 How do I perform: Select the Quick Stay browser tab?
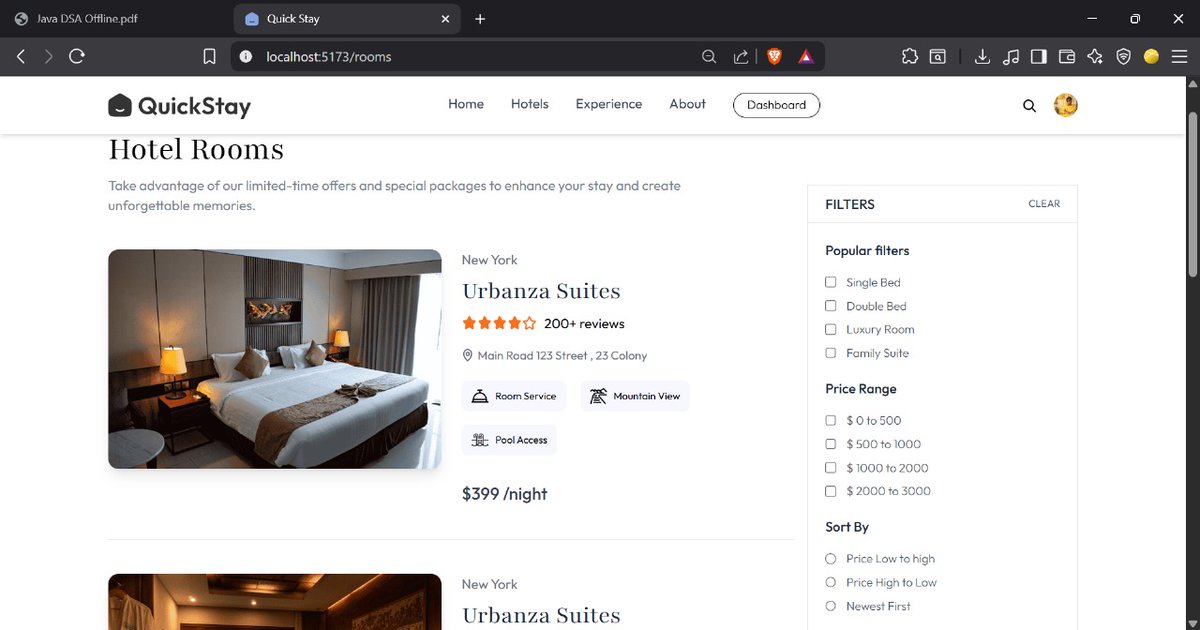point(347,19)
